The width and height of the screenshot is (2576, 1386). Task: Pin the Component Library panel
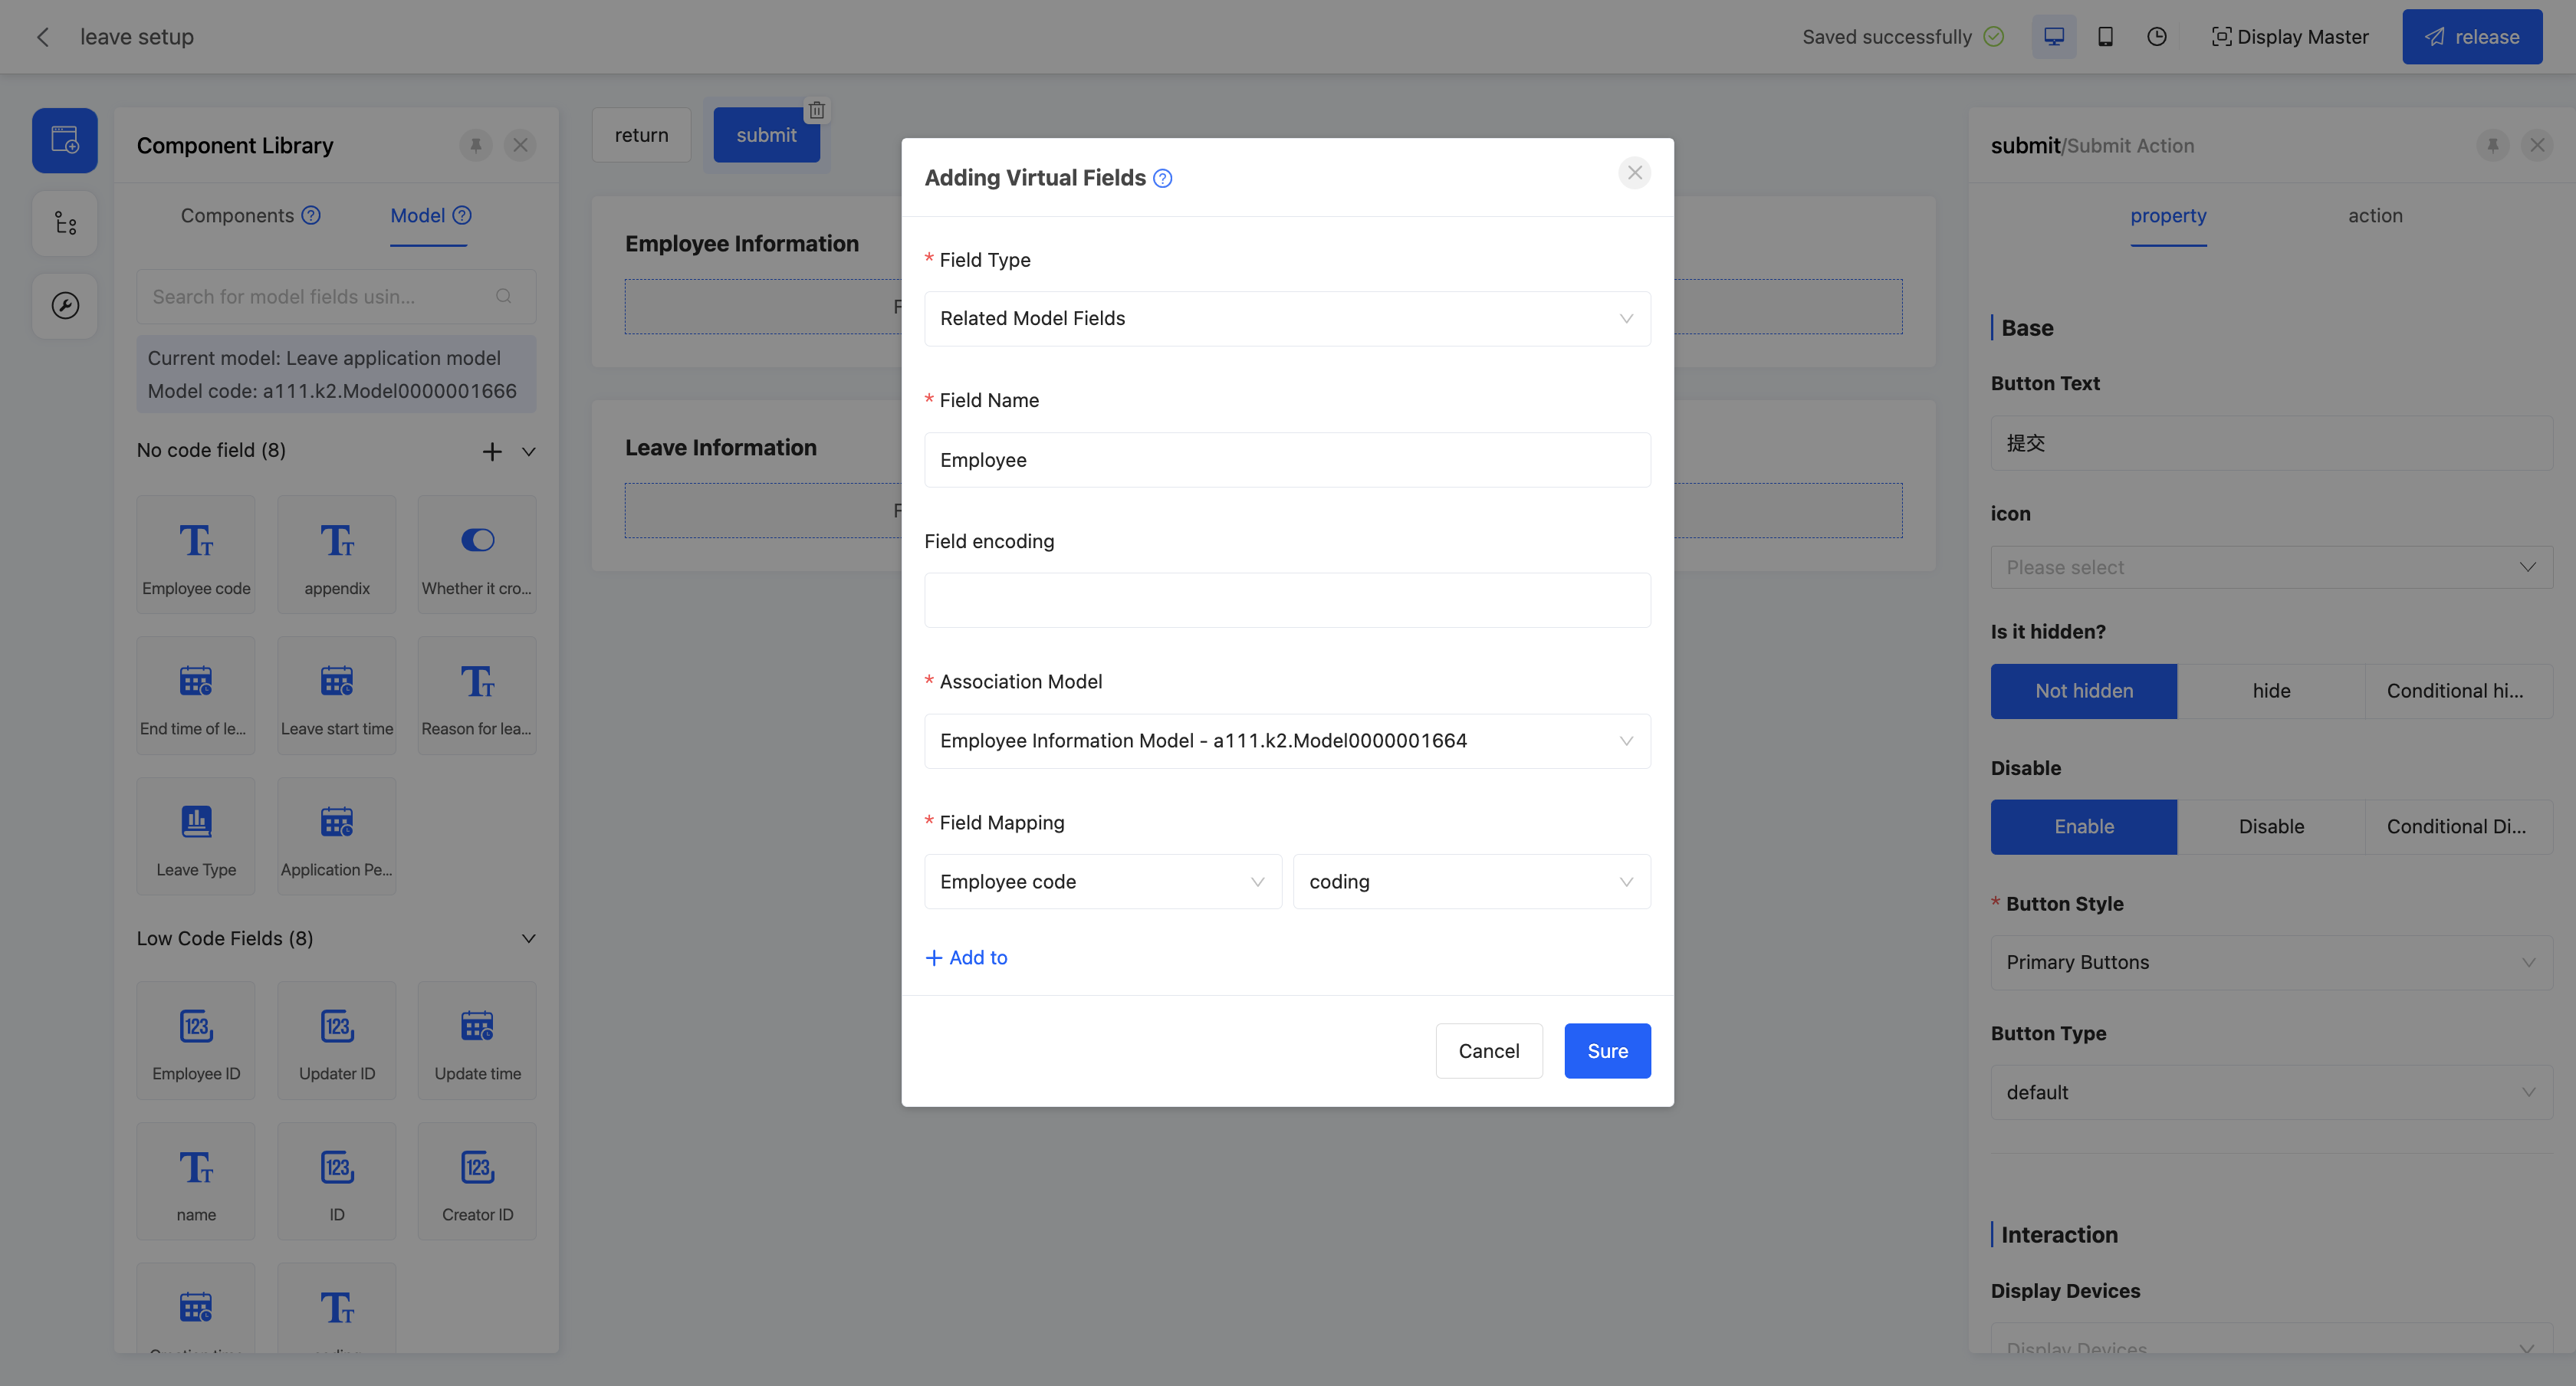tap(476, 146)
